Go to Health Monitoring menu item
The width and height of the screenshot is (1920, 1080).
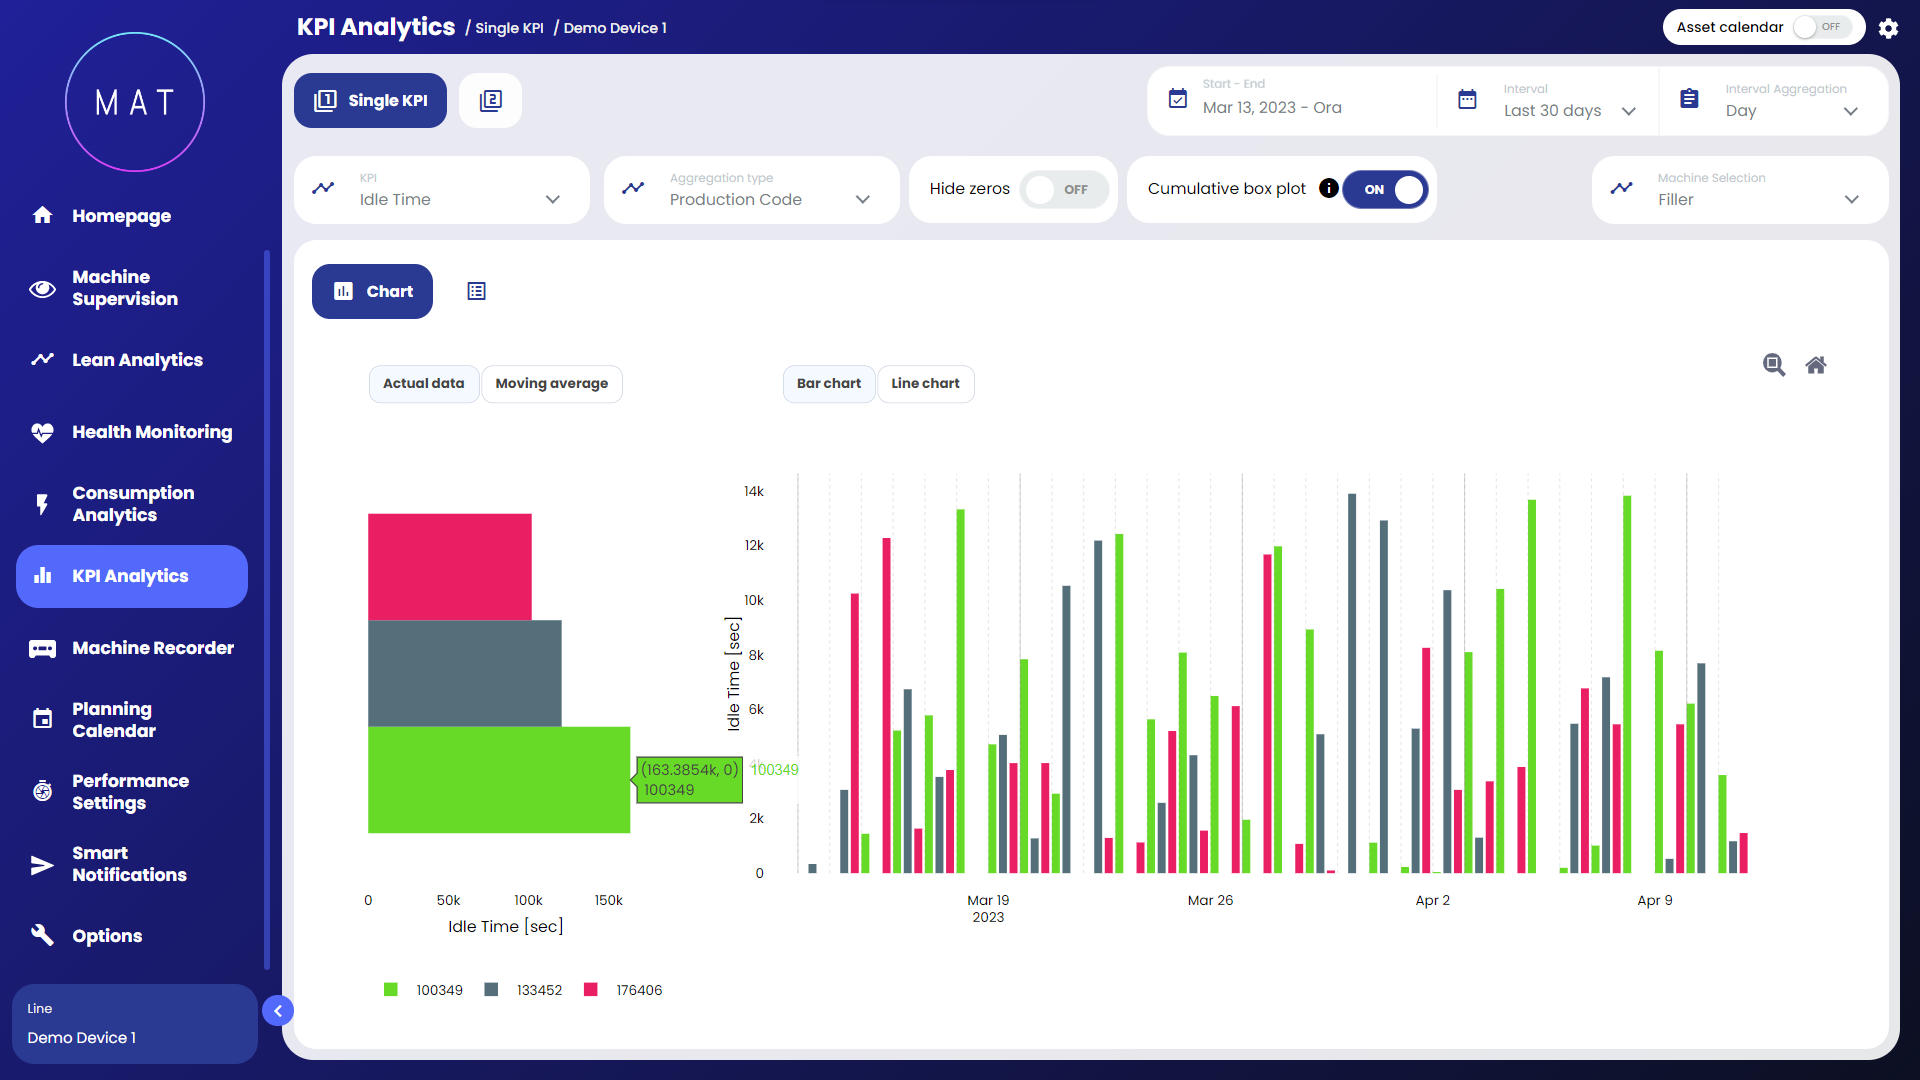[152, 432]
